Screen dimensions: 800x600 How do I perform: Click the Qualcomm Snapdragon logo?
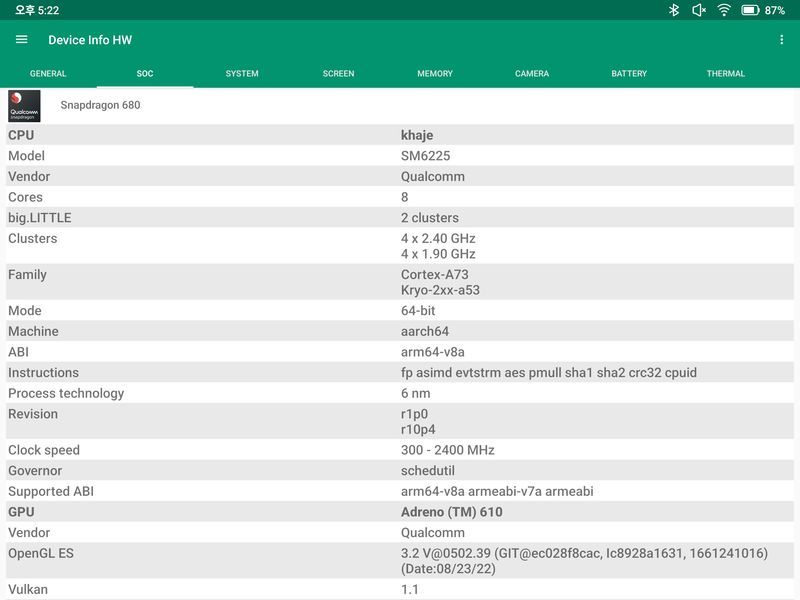pos(25,104)
